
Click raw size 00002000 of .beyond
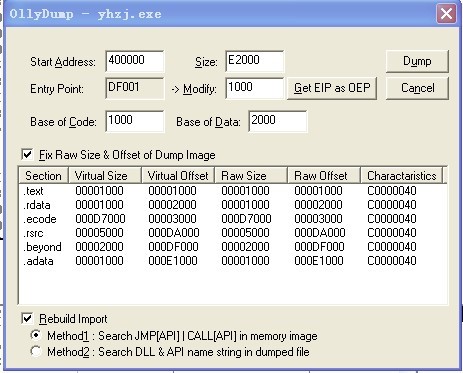tap(245, 247)
